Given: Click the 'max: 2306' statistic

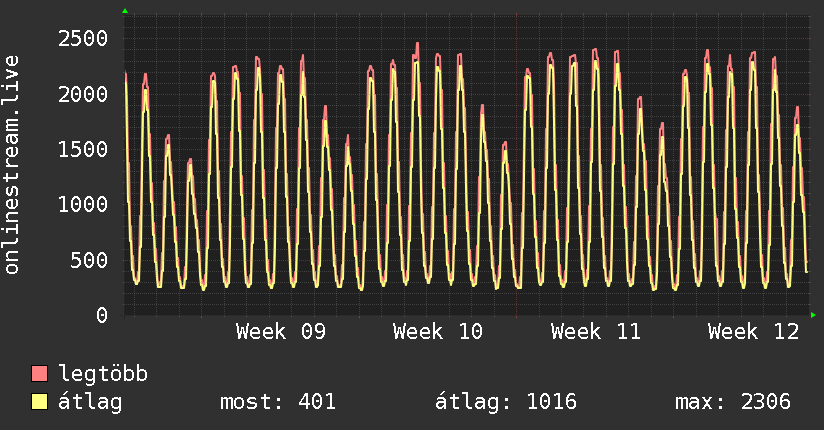Looking at the screenshot, I should [733, 403].
